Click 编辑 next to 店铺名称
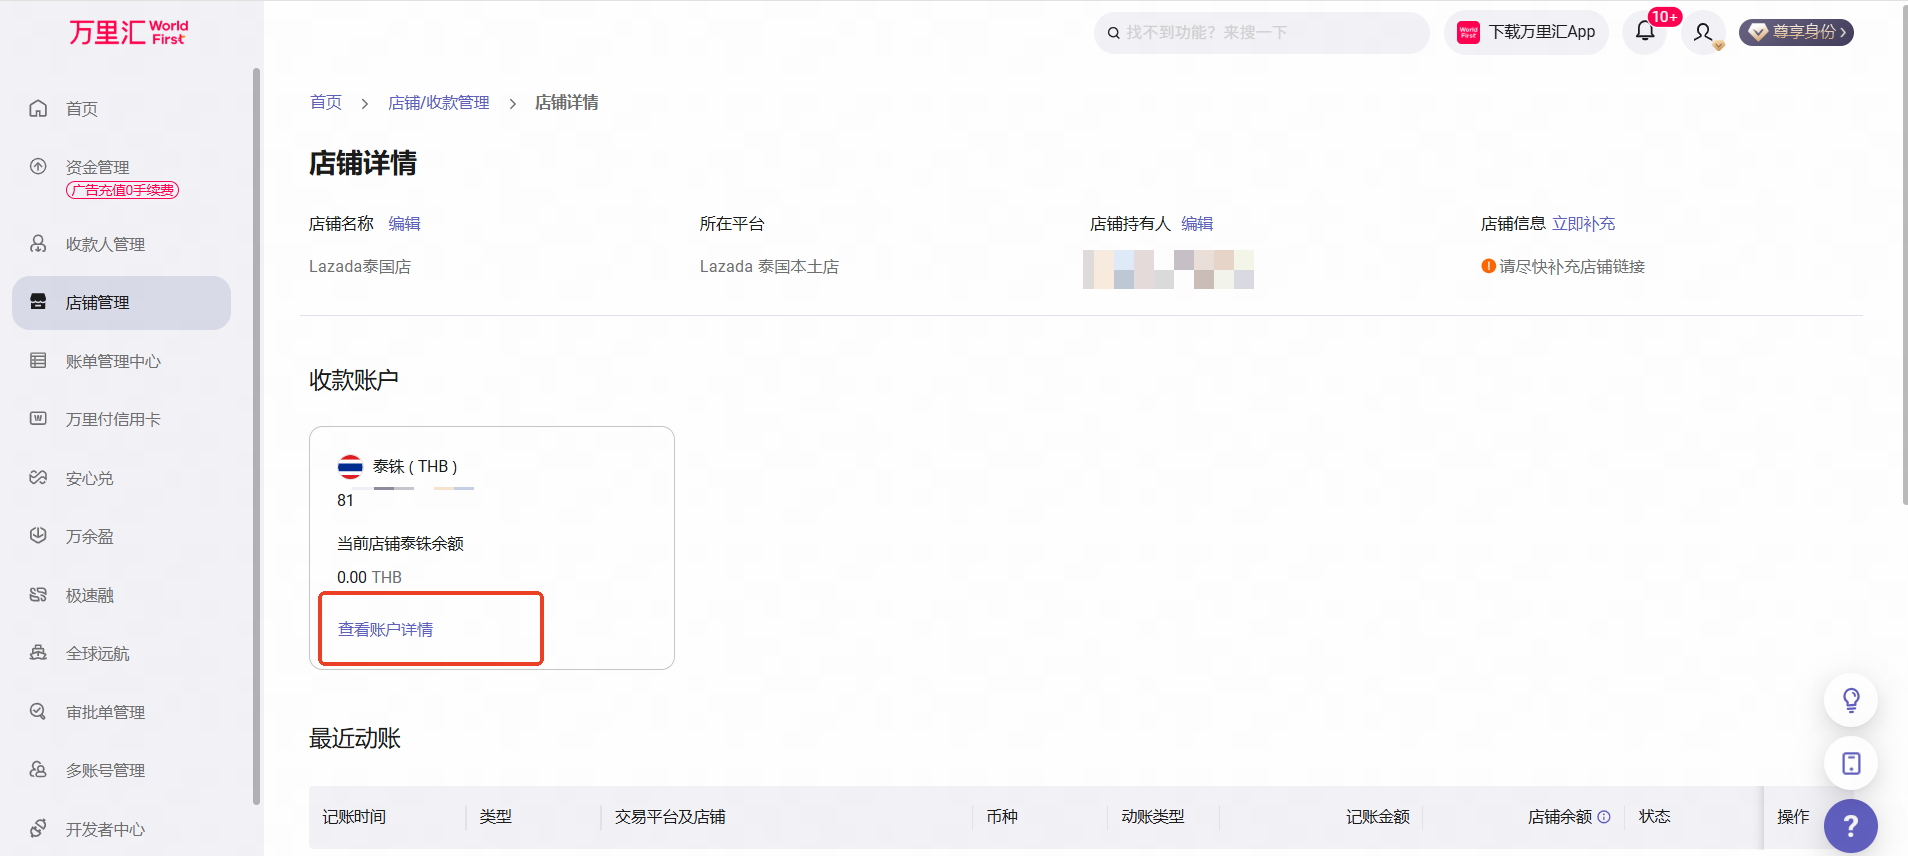The height and width of the screenshot is (856, 1908). 404,224
